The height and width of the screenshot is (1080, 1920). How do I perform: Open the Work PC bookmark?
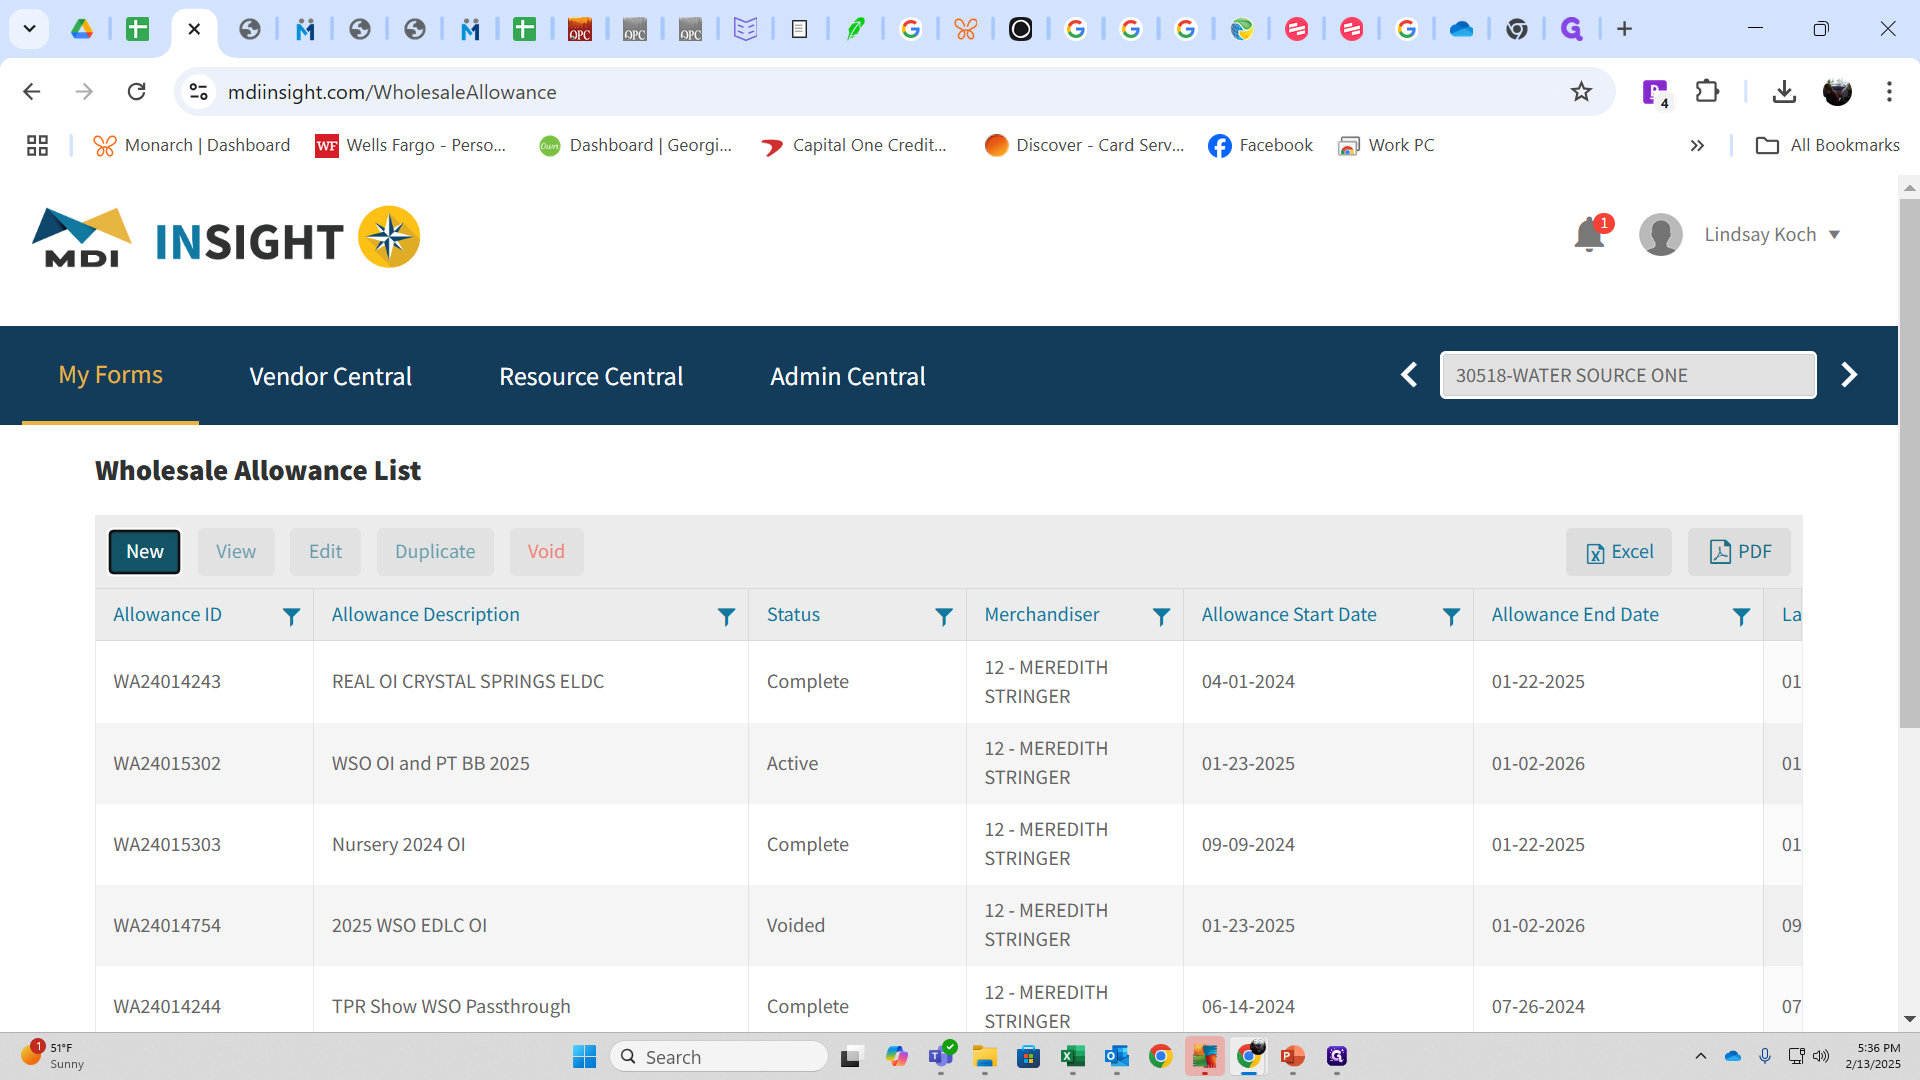pos(1386,145)
